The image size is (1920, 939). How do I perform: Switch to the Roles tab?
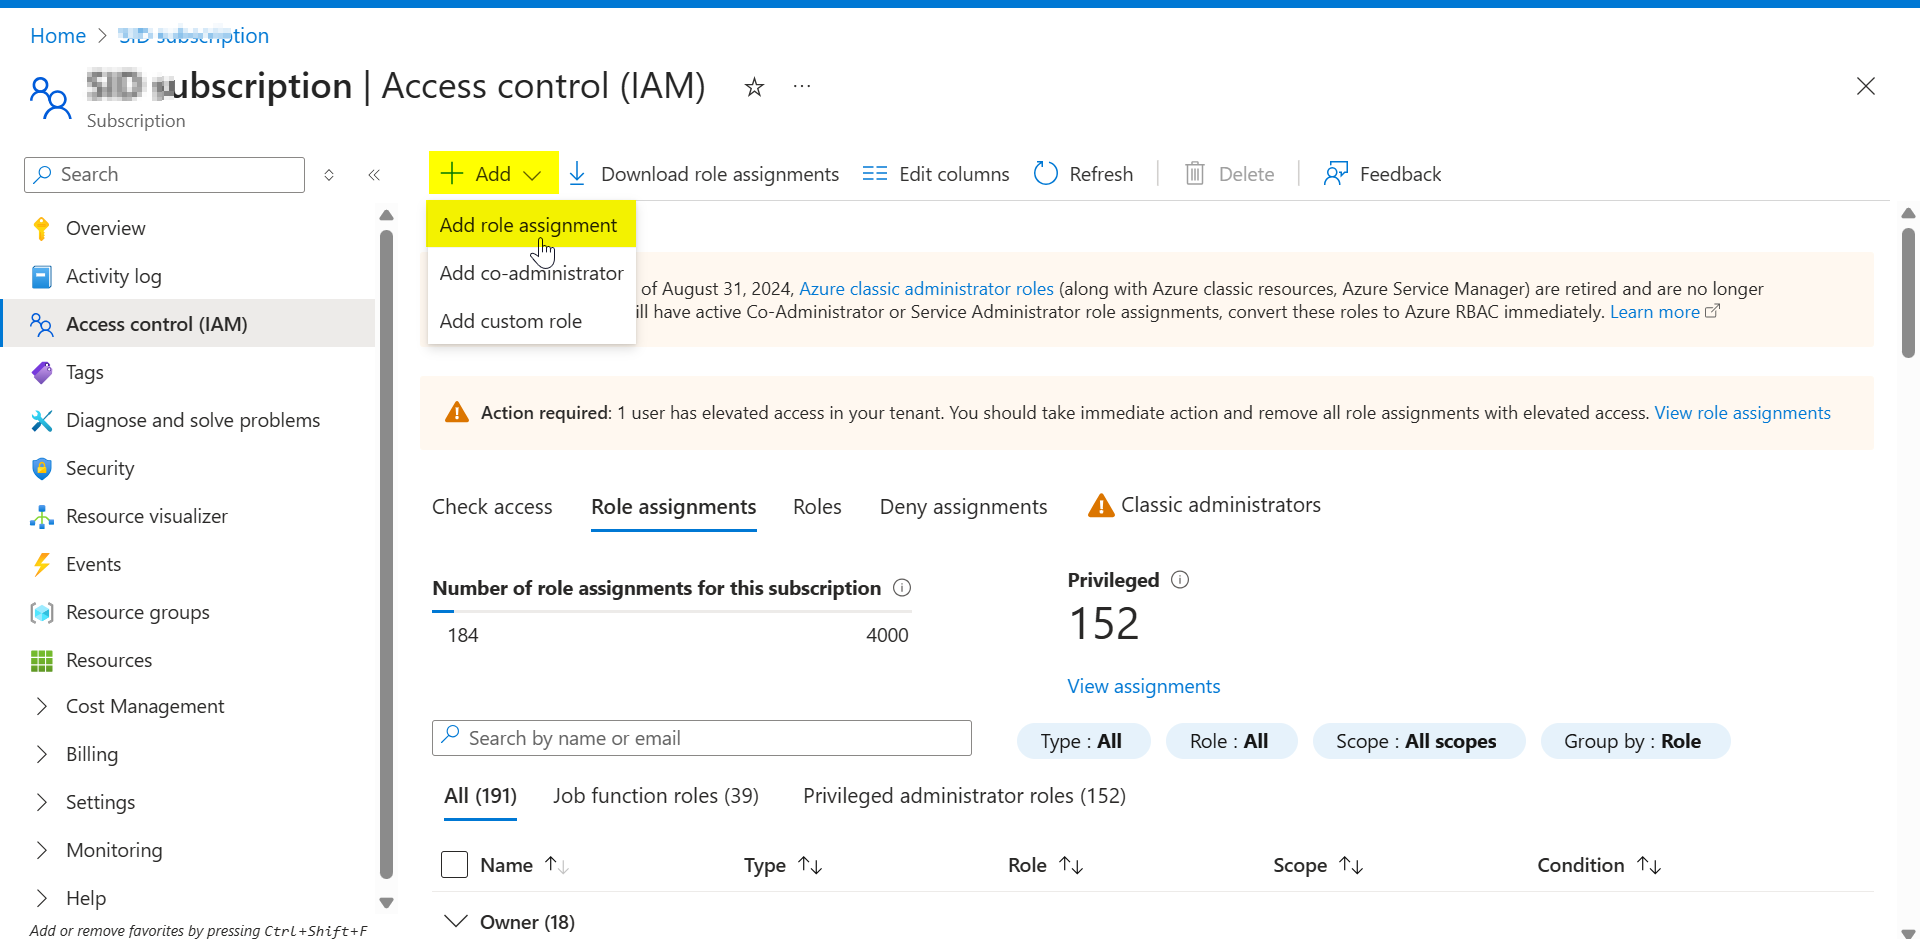[x=817, y=507]
